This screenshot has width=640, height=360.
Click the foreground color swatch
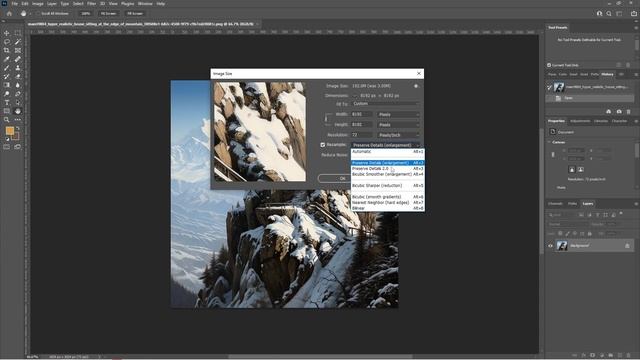coord(9,131)
